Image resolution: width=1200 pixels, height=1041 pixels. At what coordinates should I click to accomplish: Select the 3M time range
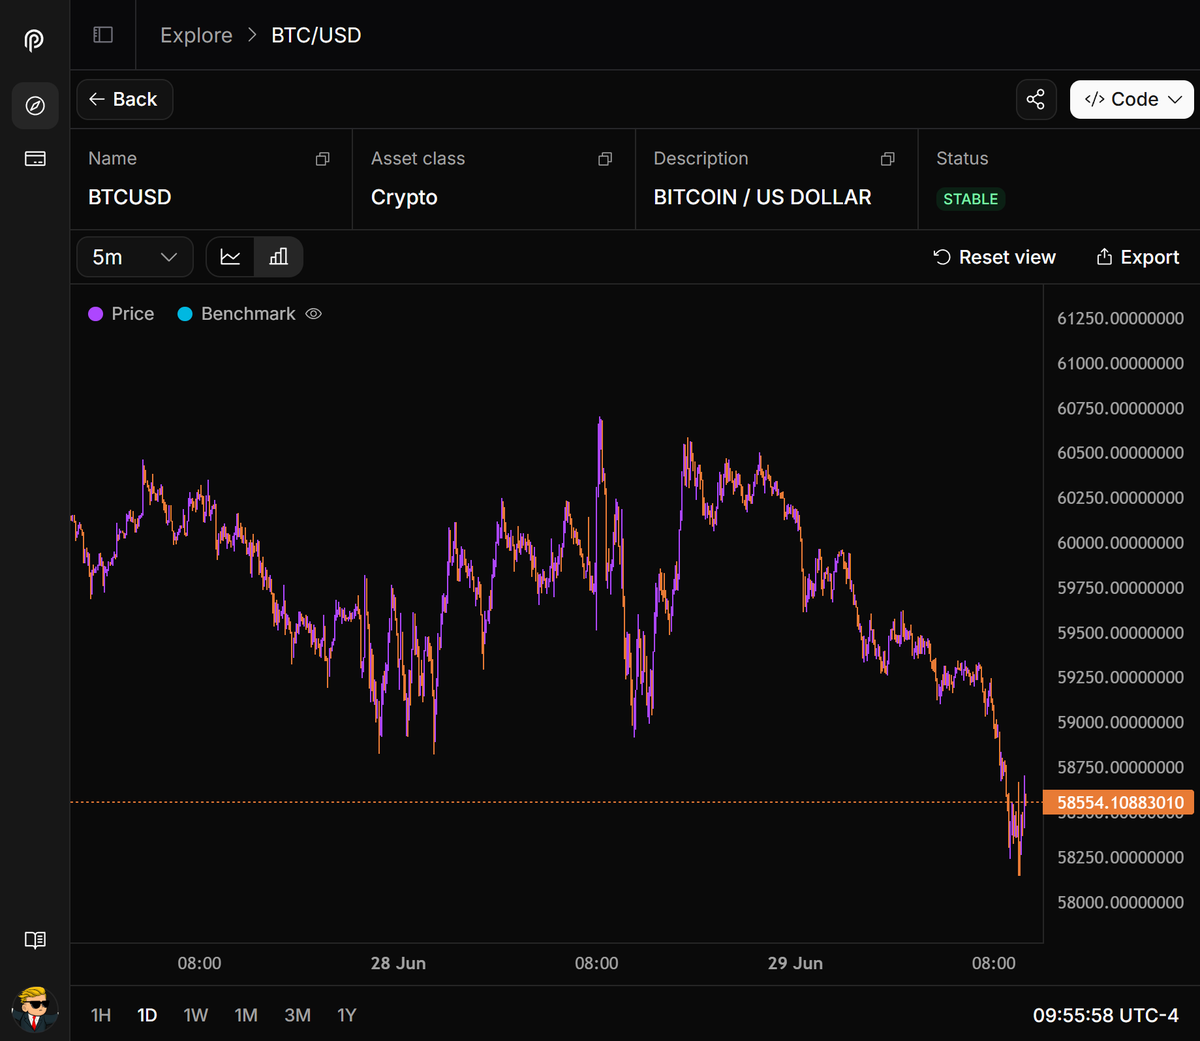[x=297, y=1015]
